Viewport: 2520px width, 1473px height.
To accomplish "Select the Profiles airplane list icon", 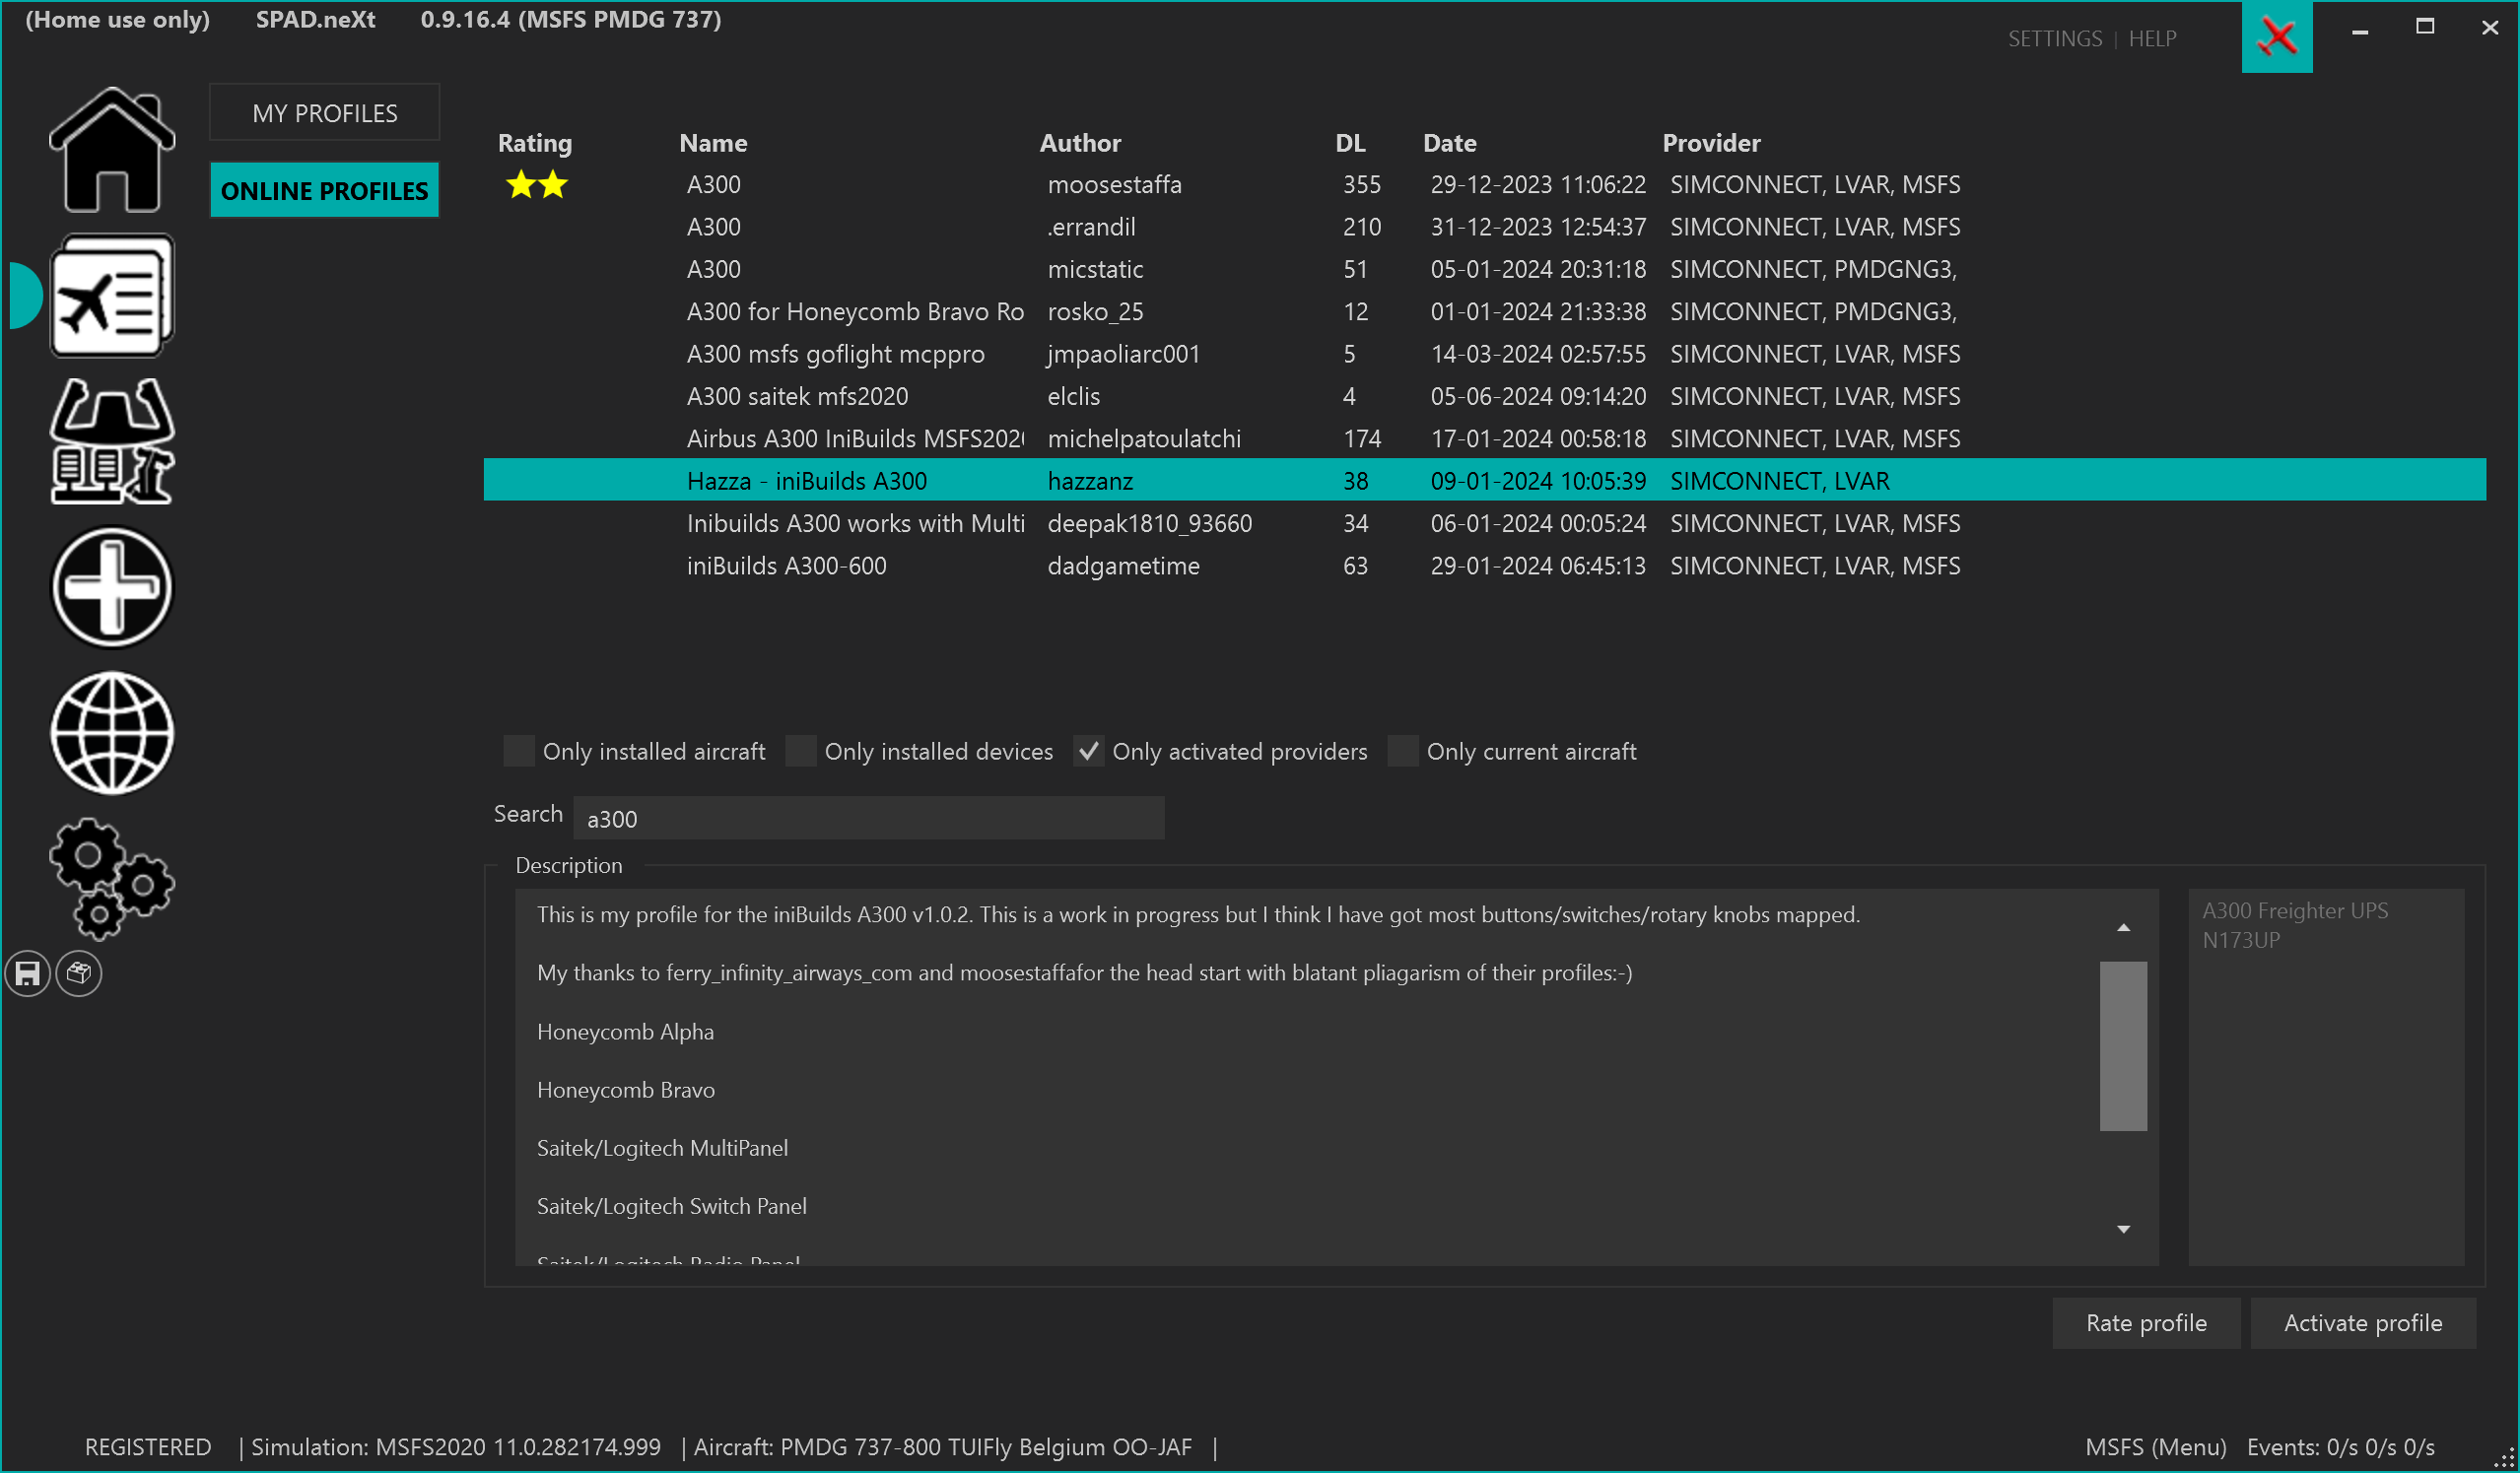I will (112, 297).
